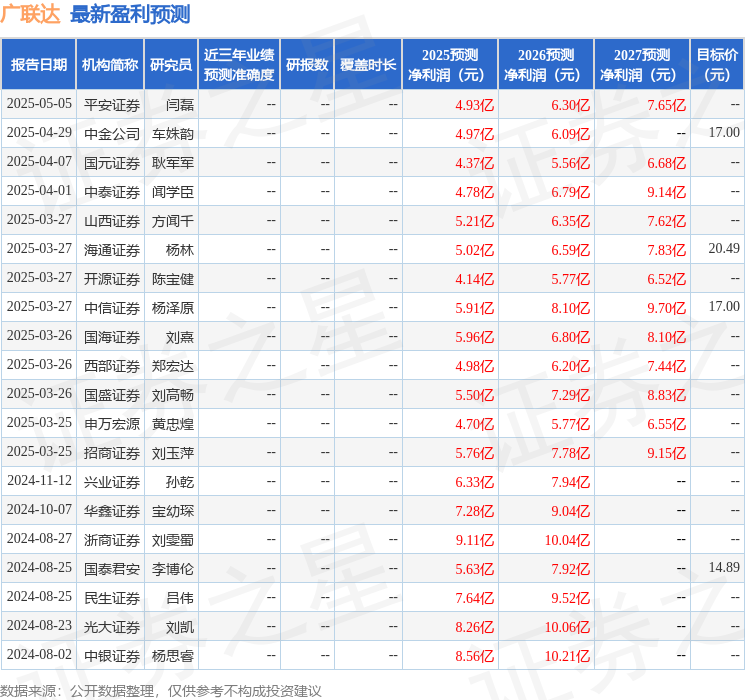The height and width of the screenshot is (700, 745).
Task: Select the 2025-05-05 date cell
Action: 39,104
